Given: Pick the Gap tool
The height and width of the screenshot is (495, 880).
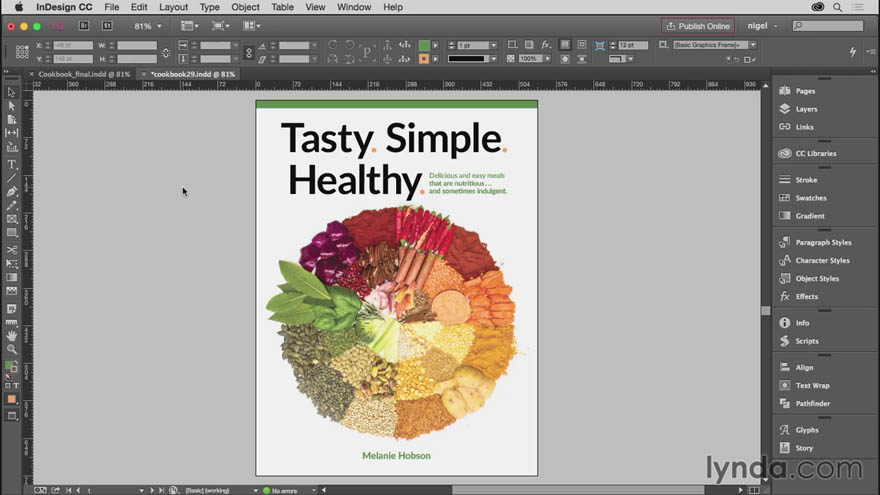Looking at the screenshot, I should [12, 133].
